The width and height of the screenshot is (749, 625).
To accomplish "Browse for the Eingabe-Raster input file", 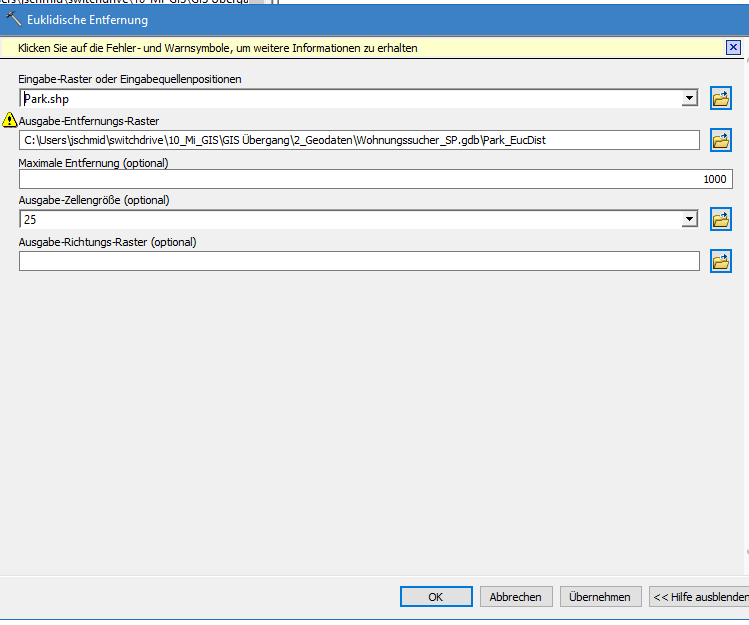I will pyautogui.click(x=721, y=98).
